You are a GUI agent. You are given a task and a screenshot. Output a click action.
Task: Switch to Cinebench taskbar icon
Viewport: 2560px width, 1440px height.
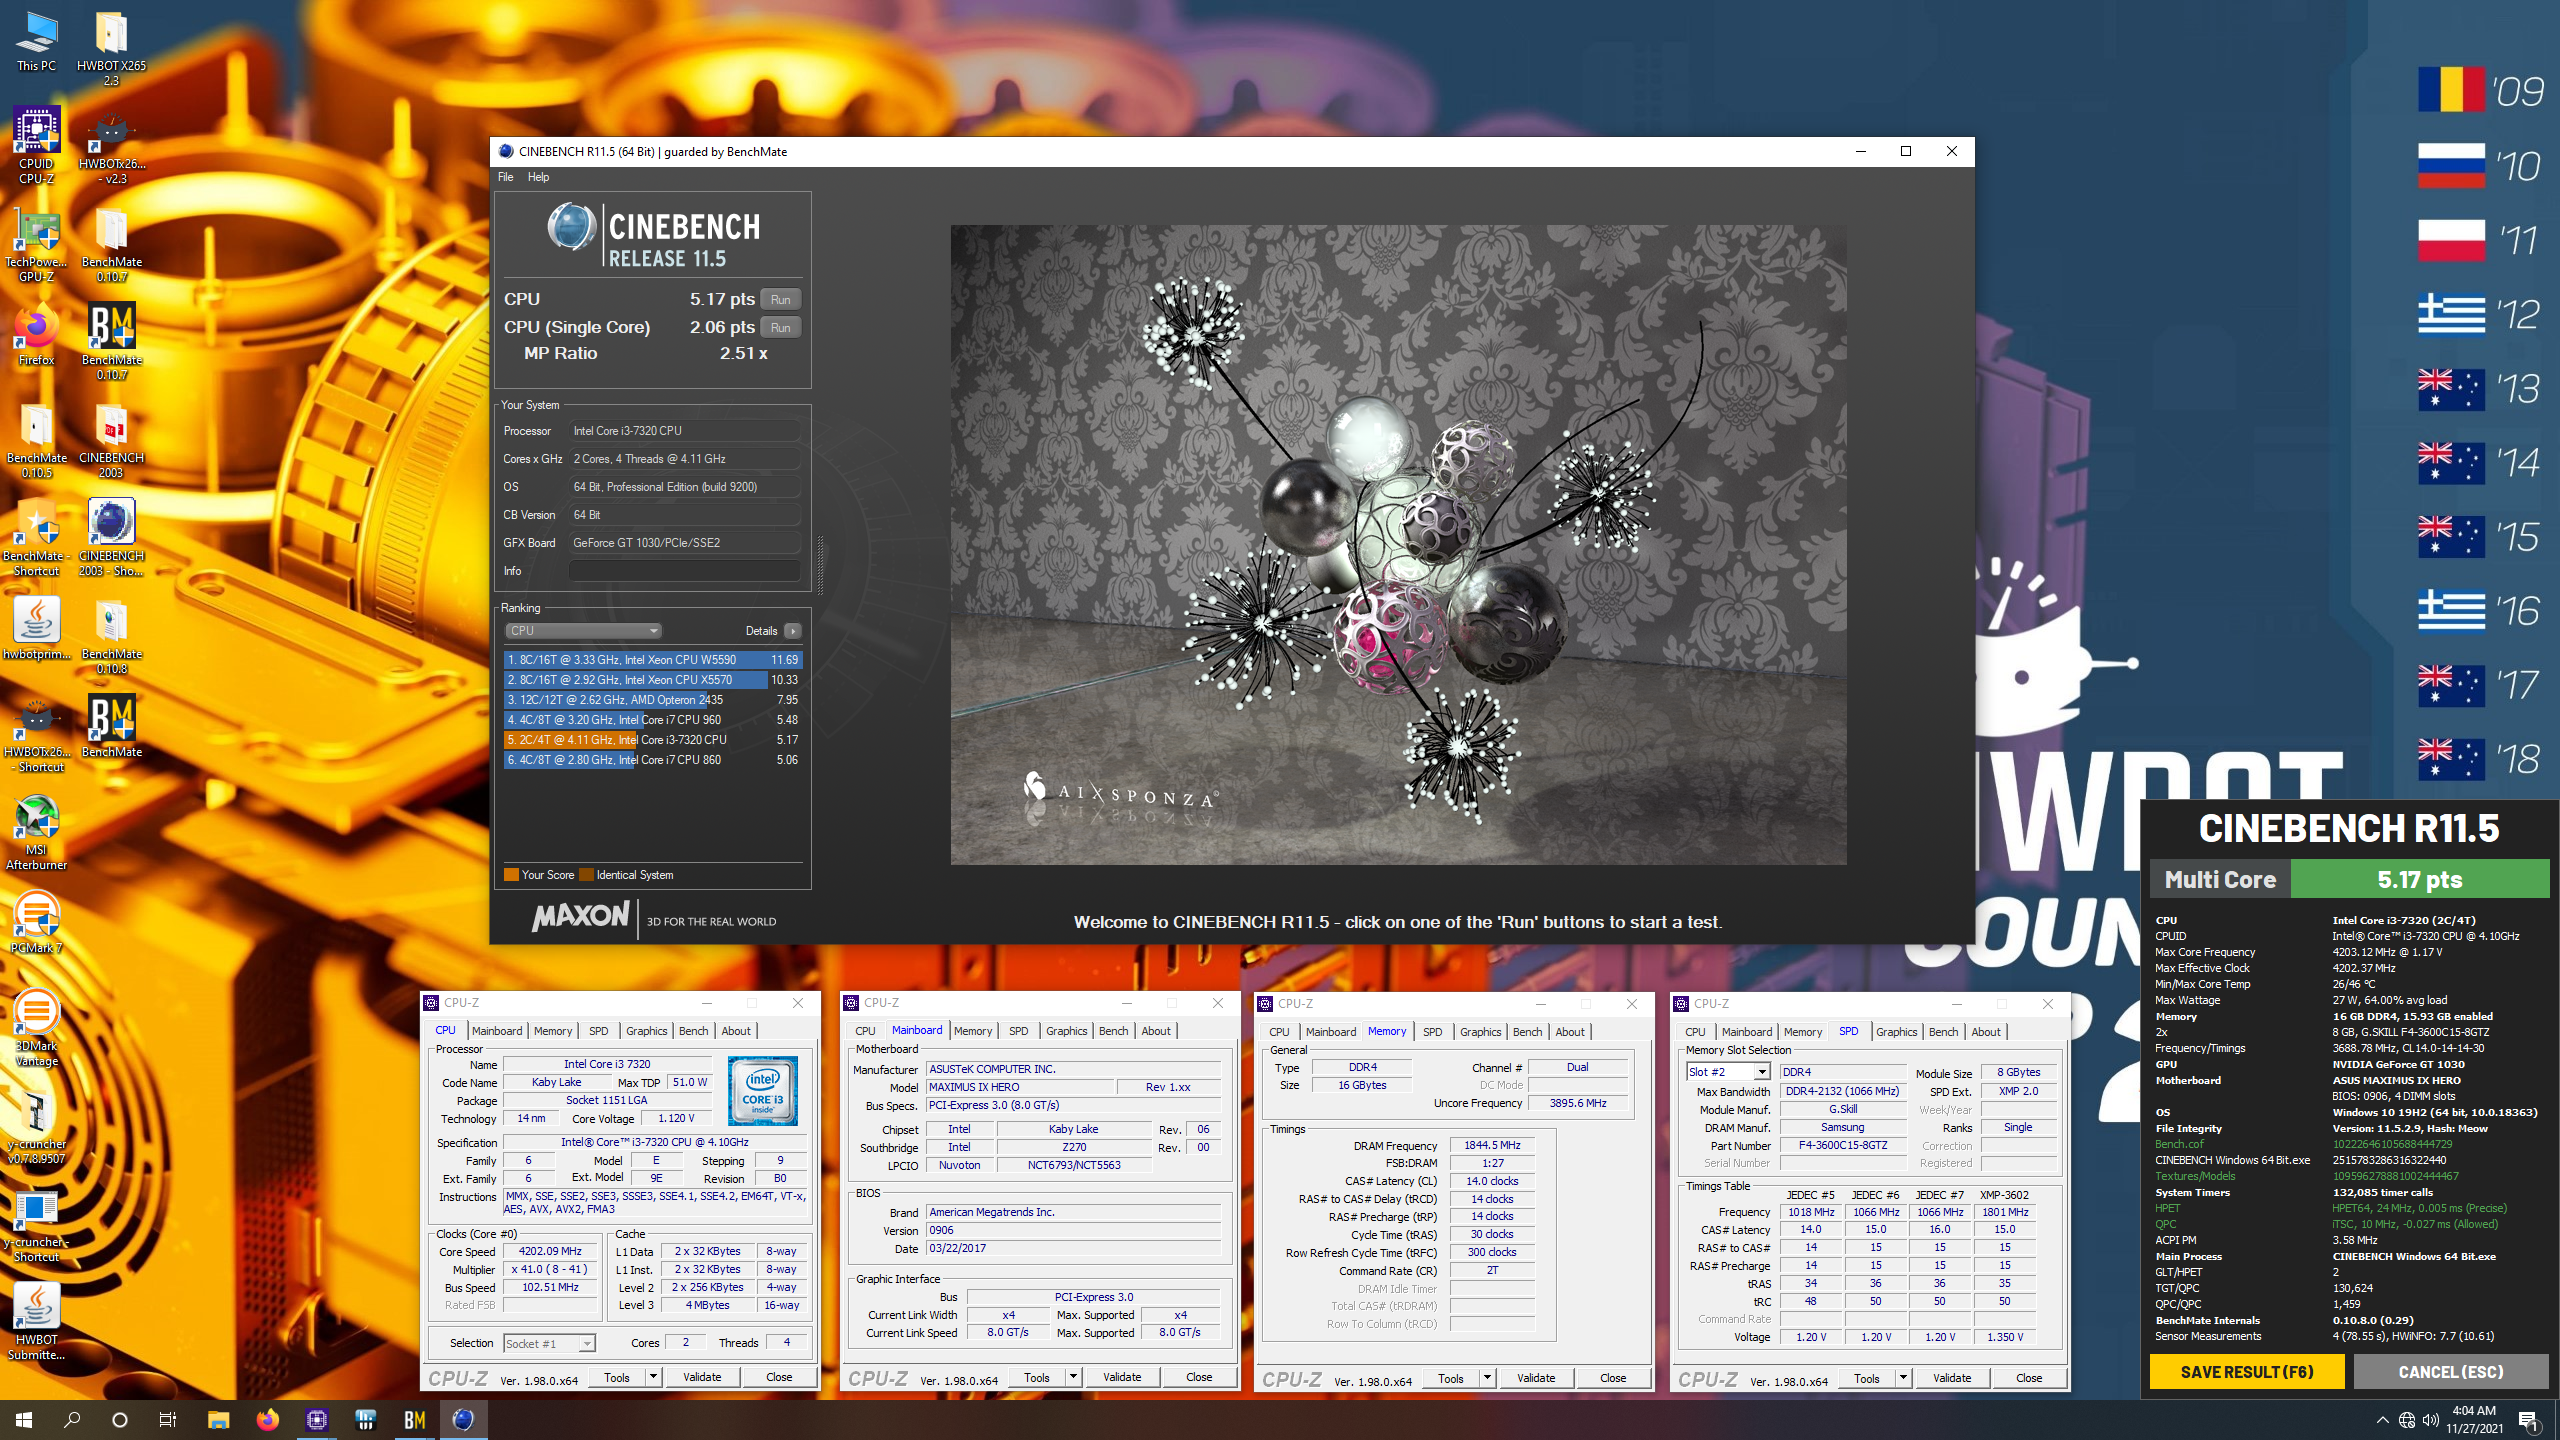[463, 1419]
